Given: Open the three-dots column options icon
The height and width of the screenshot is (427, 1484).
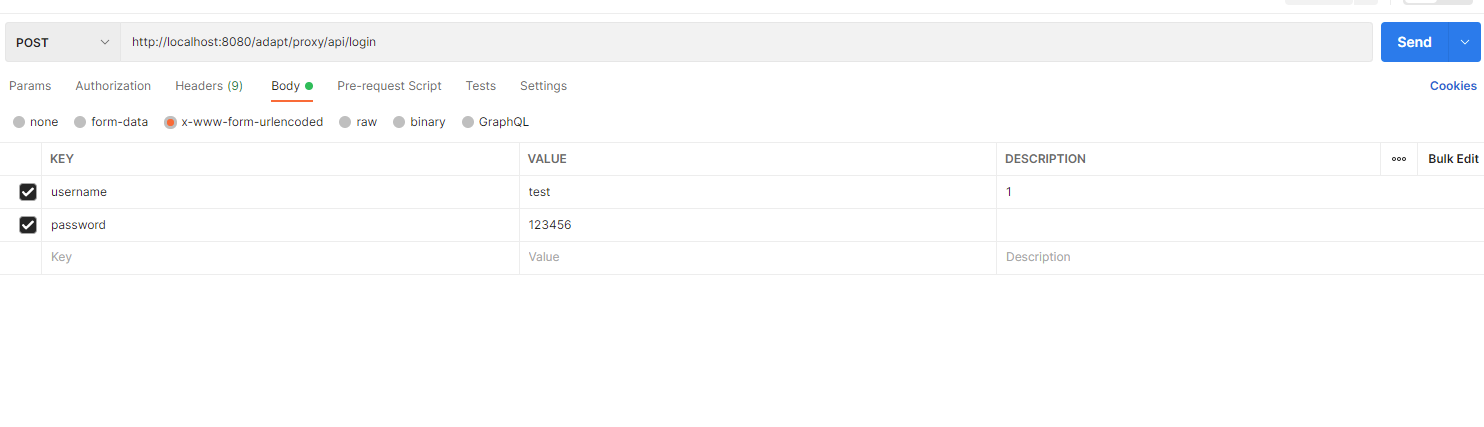Looking at the screenshot, I should click(1398, 159).
